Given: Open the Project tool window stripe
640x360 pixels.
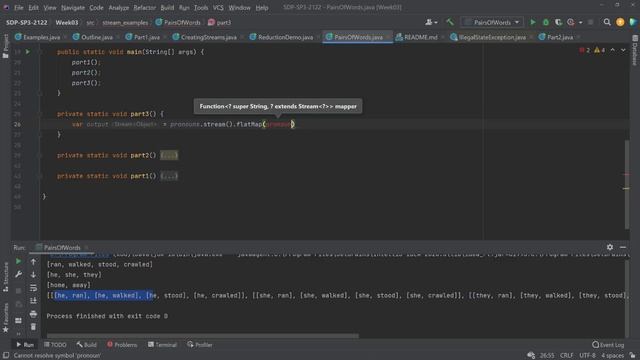Looking at the screenshot, I should (x=5, y=46).
